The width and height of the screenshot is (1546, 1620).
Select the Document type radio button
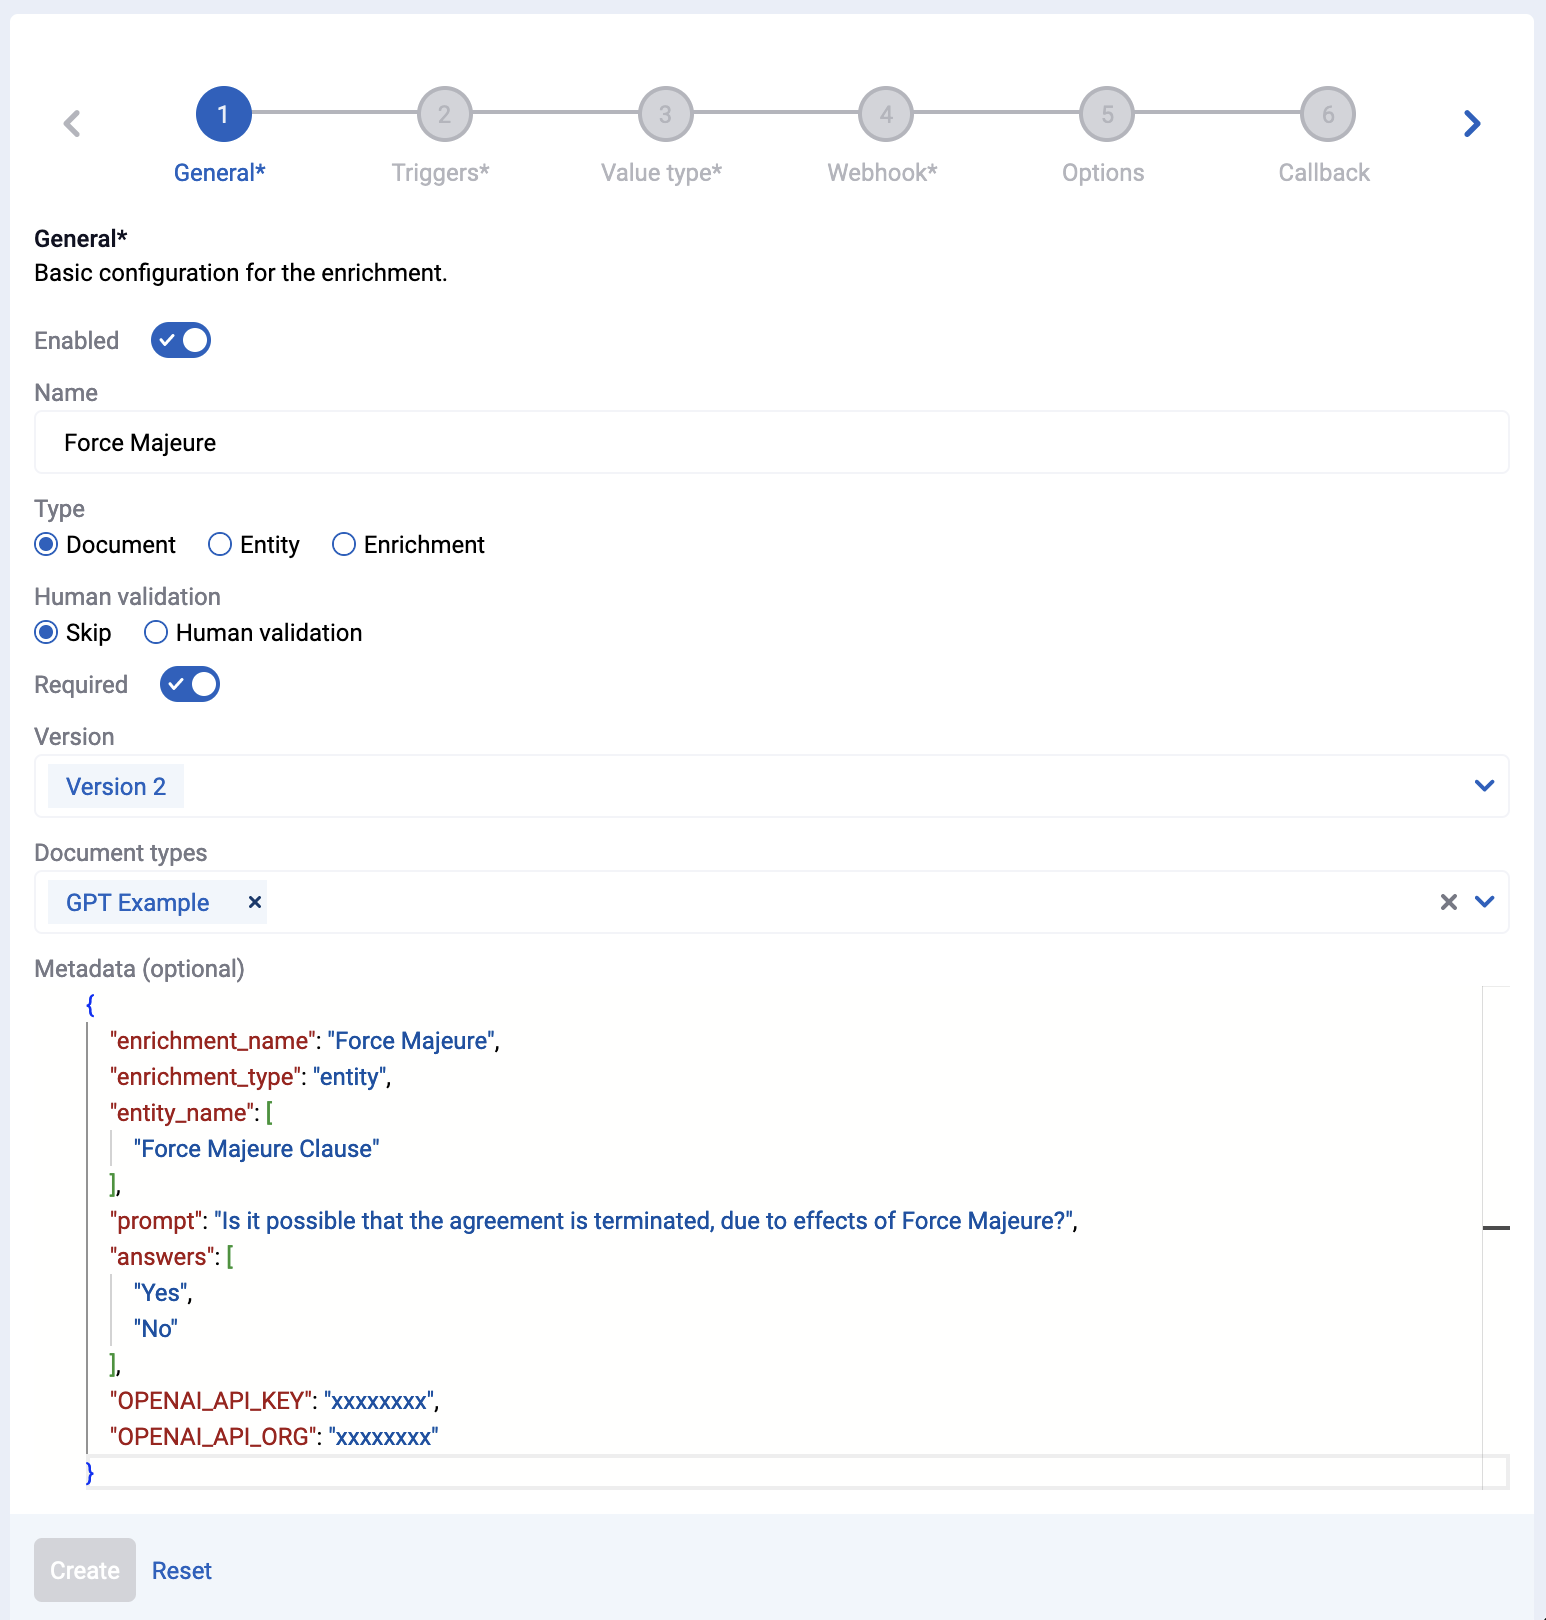point(46,545)
